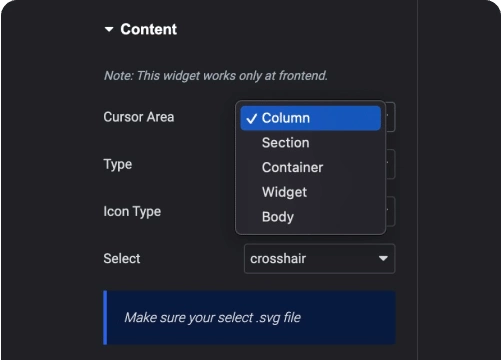501x360 pixels.
Task: Click the frontend-only note text
Action: point(216,76)
